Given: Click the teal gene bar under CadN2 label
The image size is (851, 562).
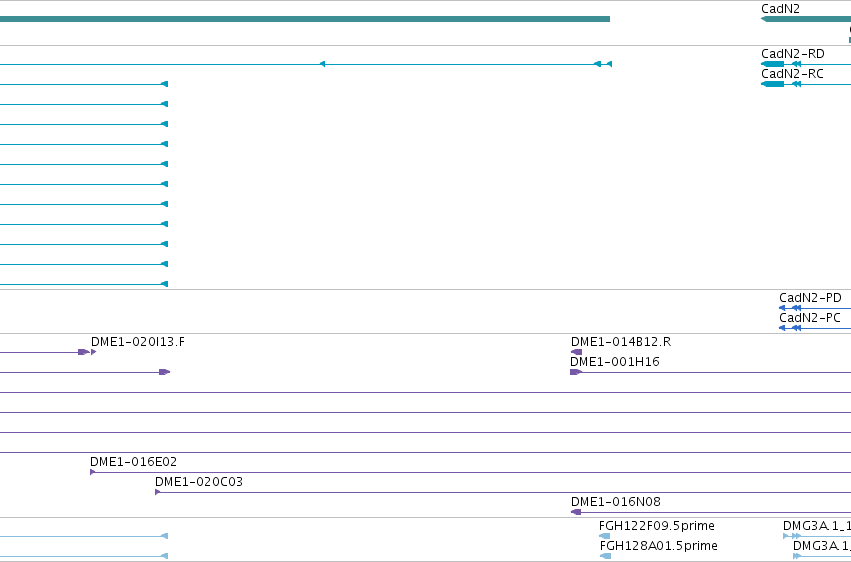Looking at the screenshot, I should (x=806, y=19).
